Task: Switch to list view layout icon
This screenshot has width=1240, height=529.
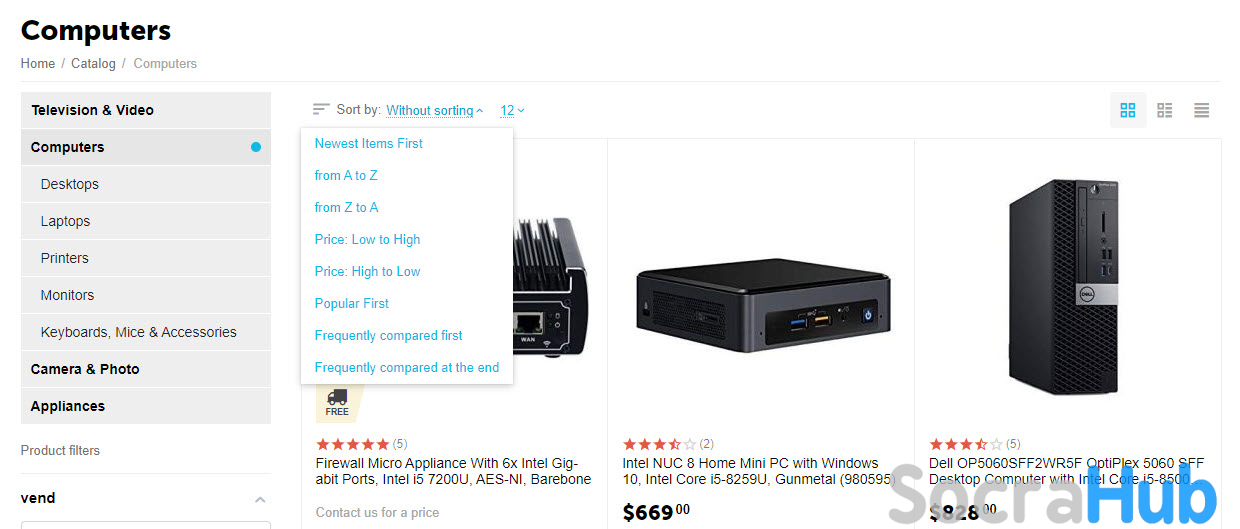Action: click(1165, 110)
